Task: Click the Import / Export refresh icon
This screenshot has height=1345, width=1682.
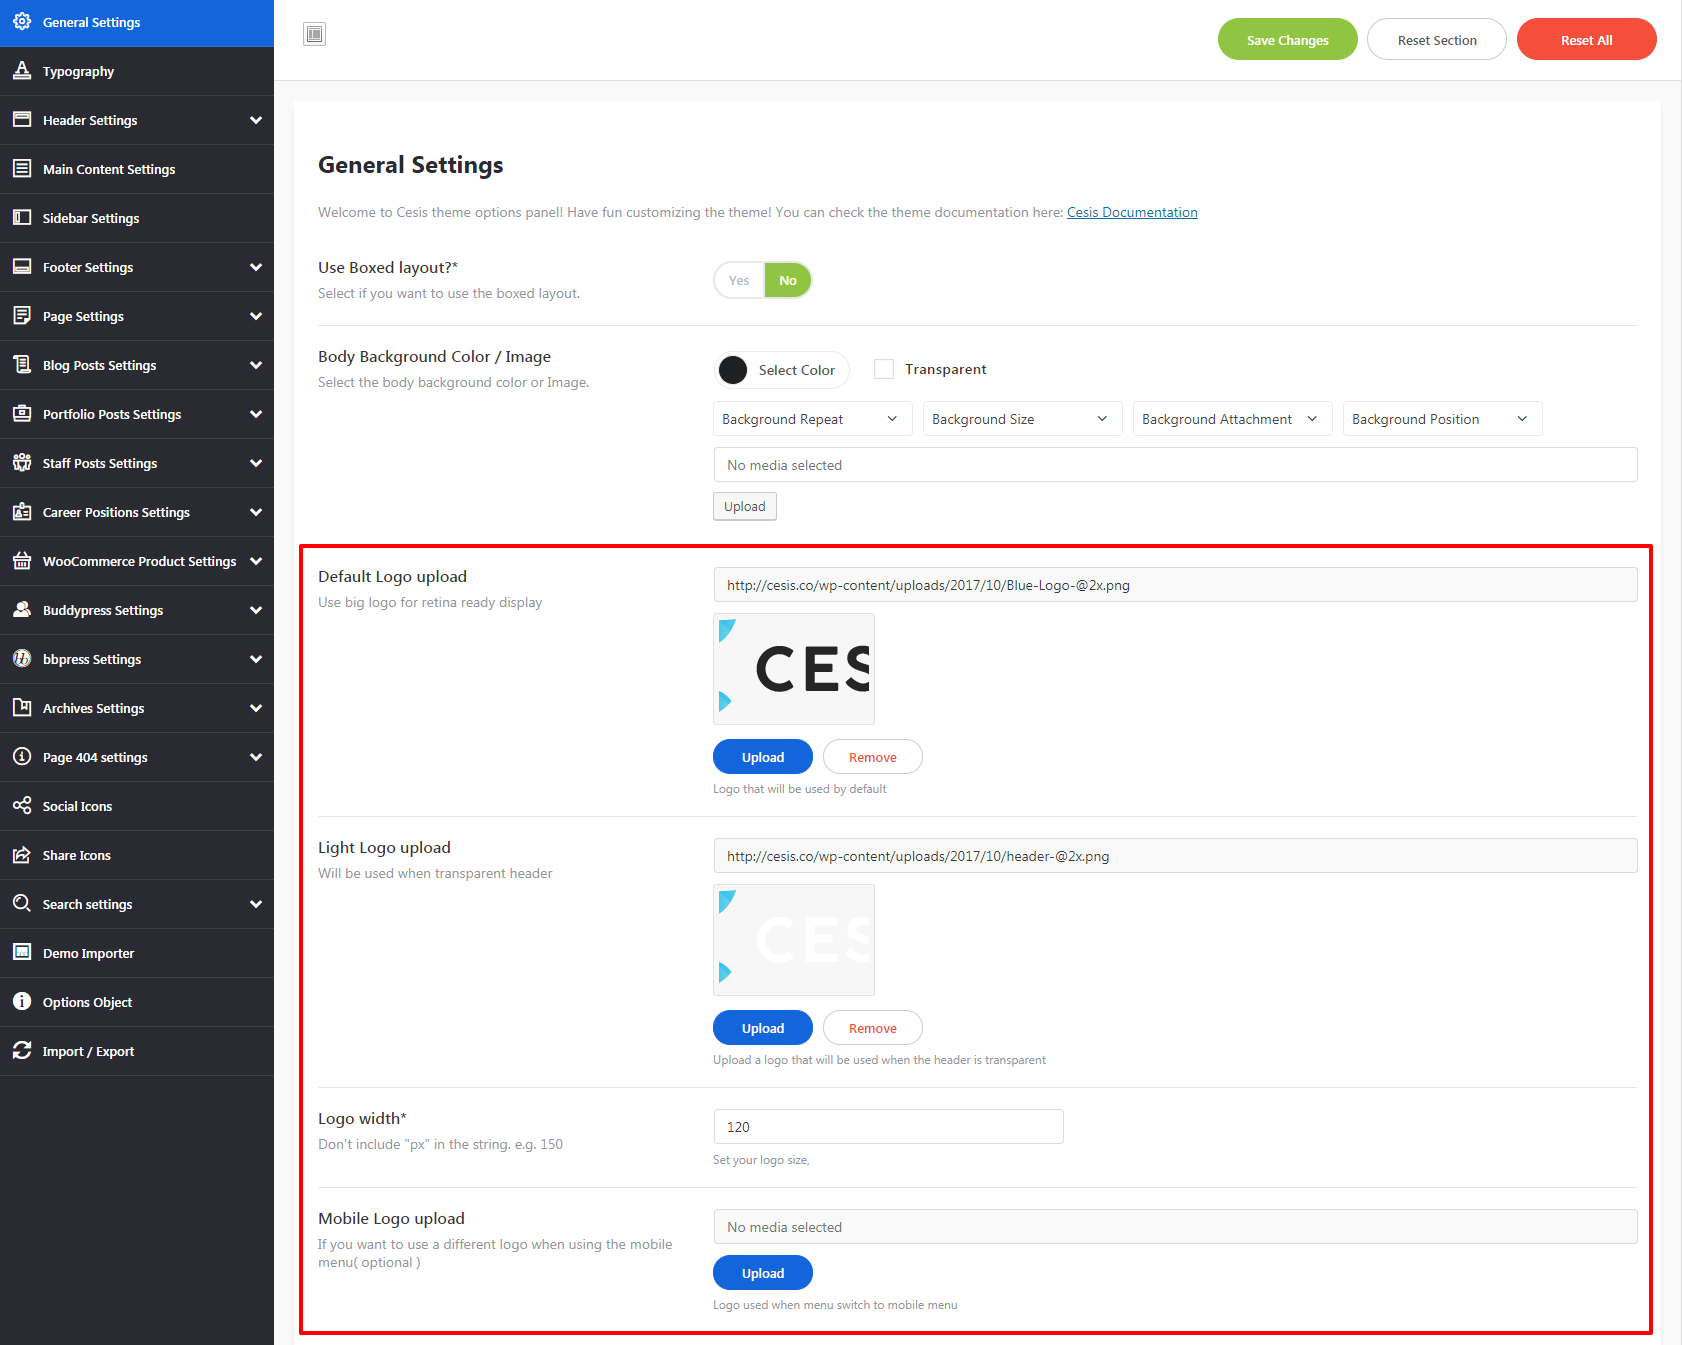Action: (22, 1051)
